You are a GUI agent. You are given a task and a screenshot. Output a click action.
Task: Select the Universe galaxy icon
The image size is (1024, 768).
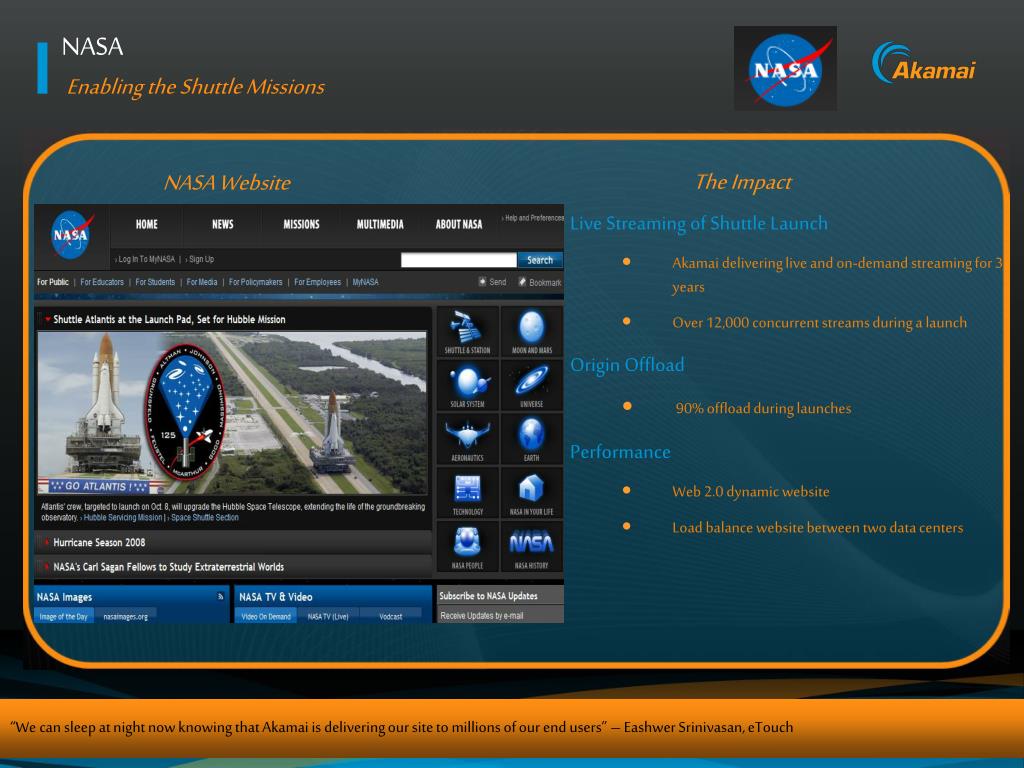[x=532, y=385]
